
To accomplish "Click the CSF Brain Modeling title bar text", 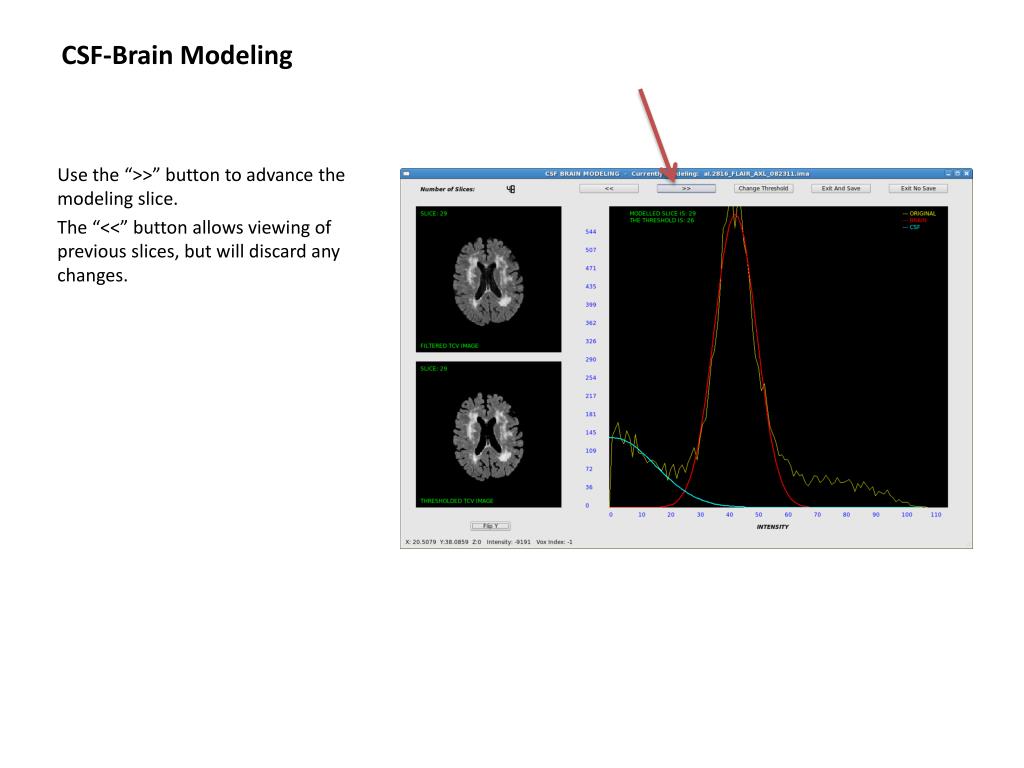I will pyautogui.click(x=677, y=174).
